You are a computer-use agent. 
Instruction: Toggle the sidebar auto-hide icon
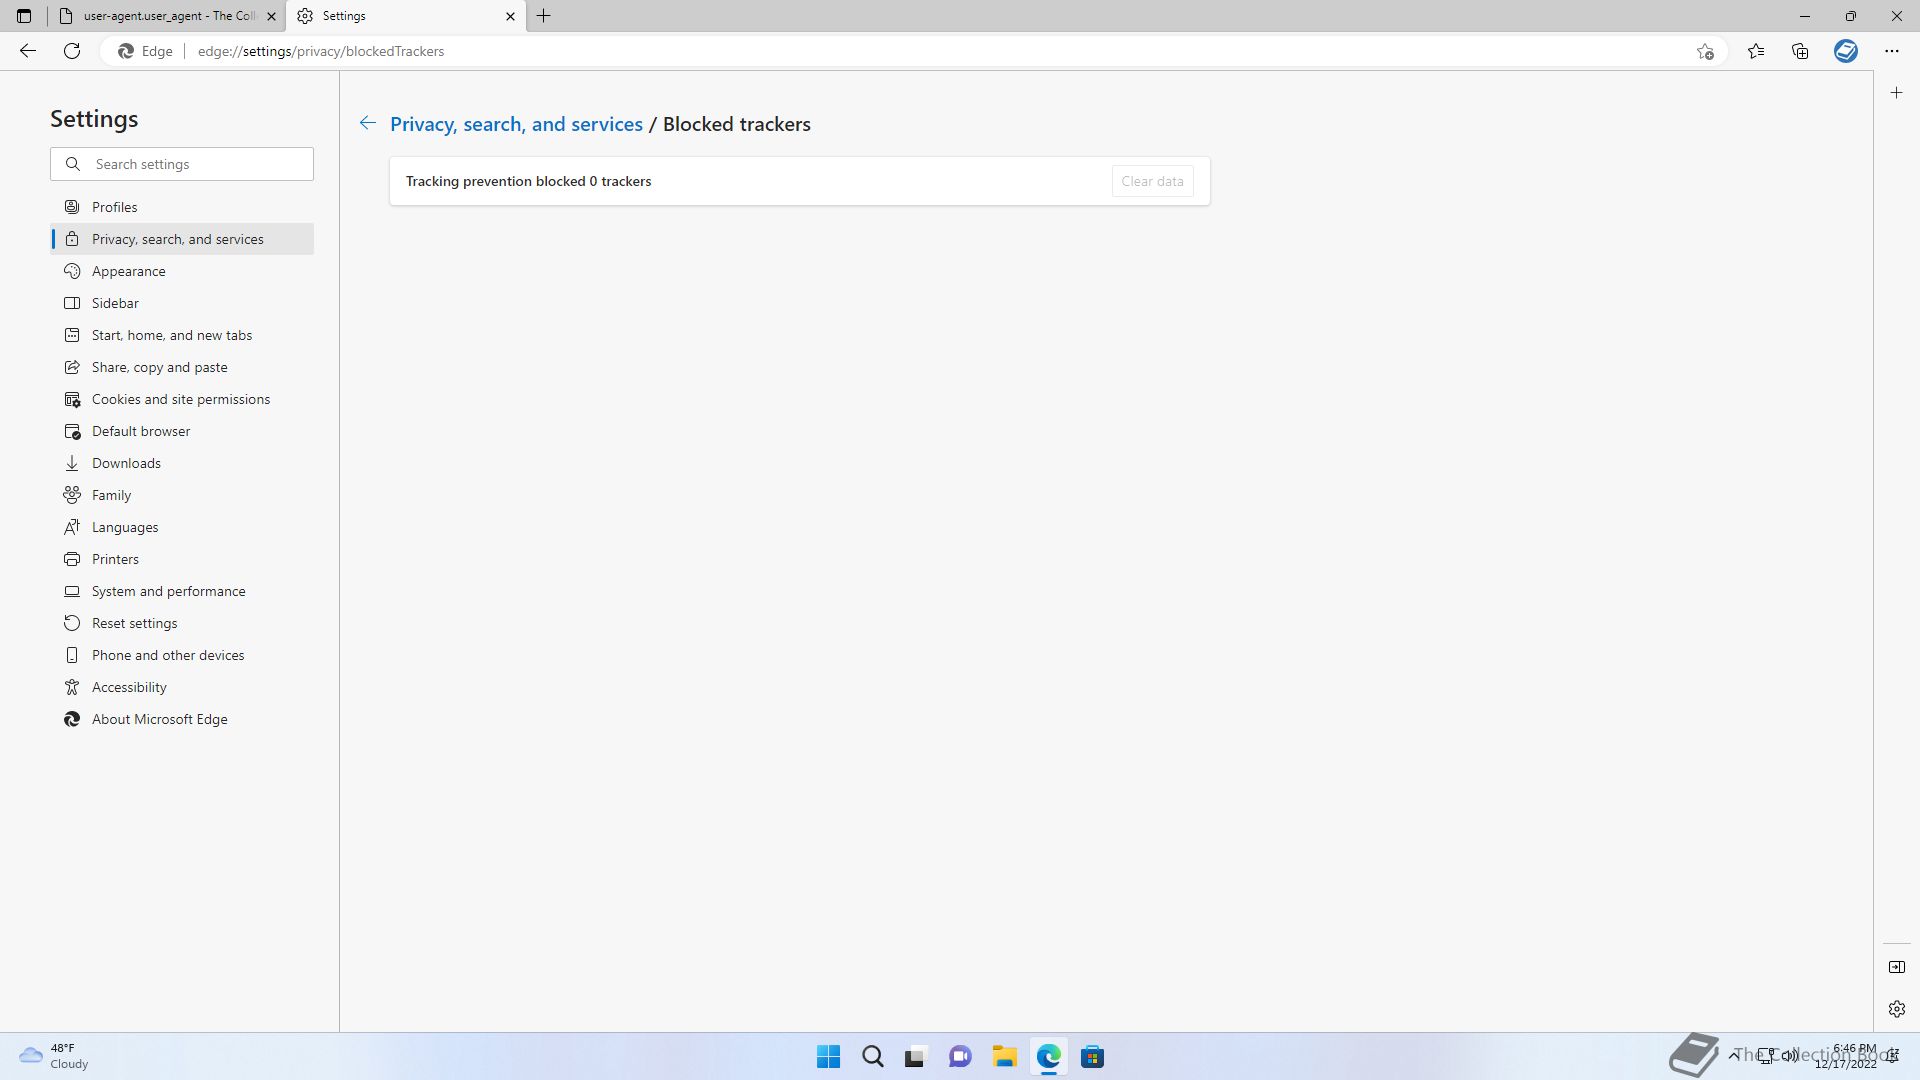point(1897,967)
